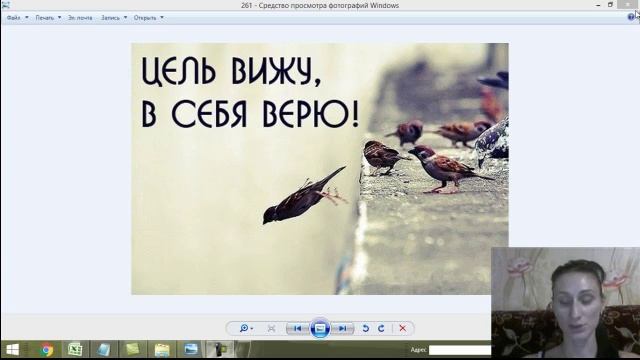Image resolution: width=640 pixels, height=360 pixels.
Task: Start the slideshow with center button
Action: [320, 328]
